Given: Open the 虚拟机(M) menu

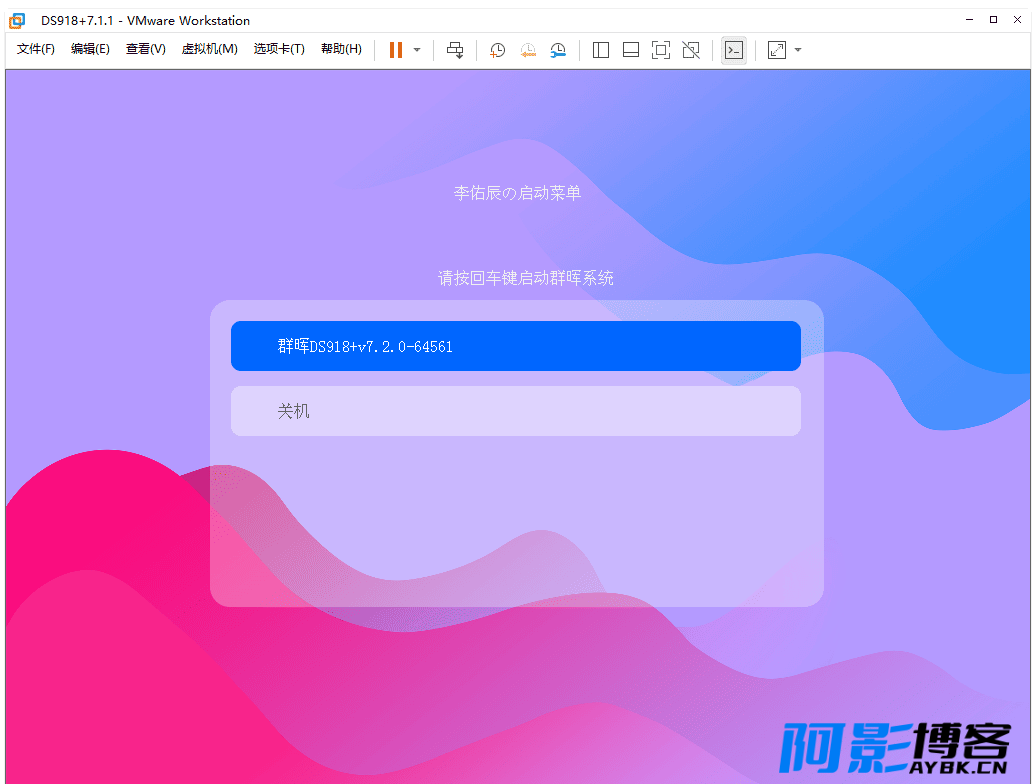Looking at the screenshot, I should click(x=209, y=49).
